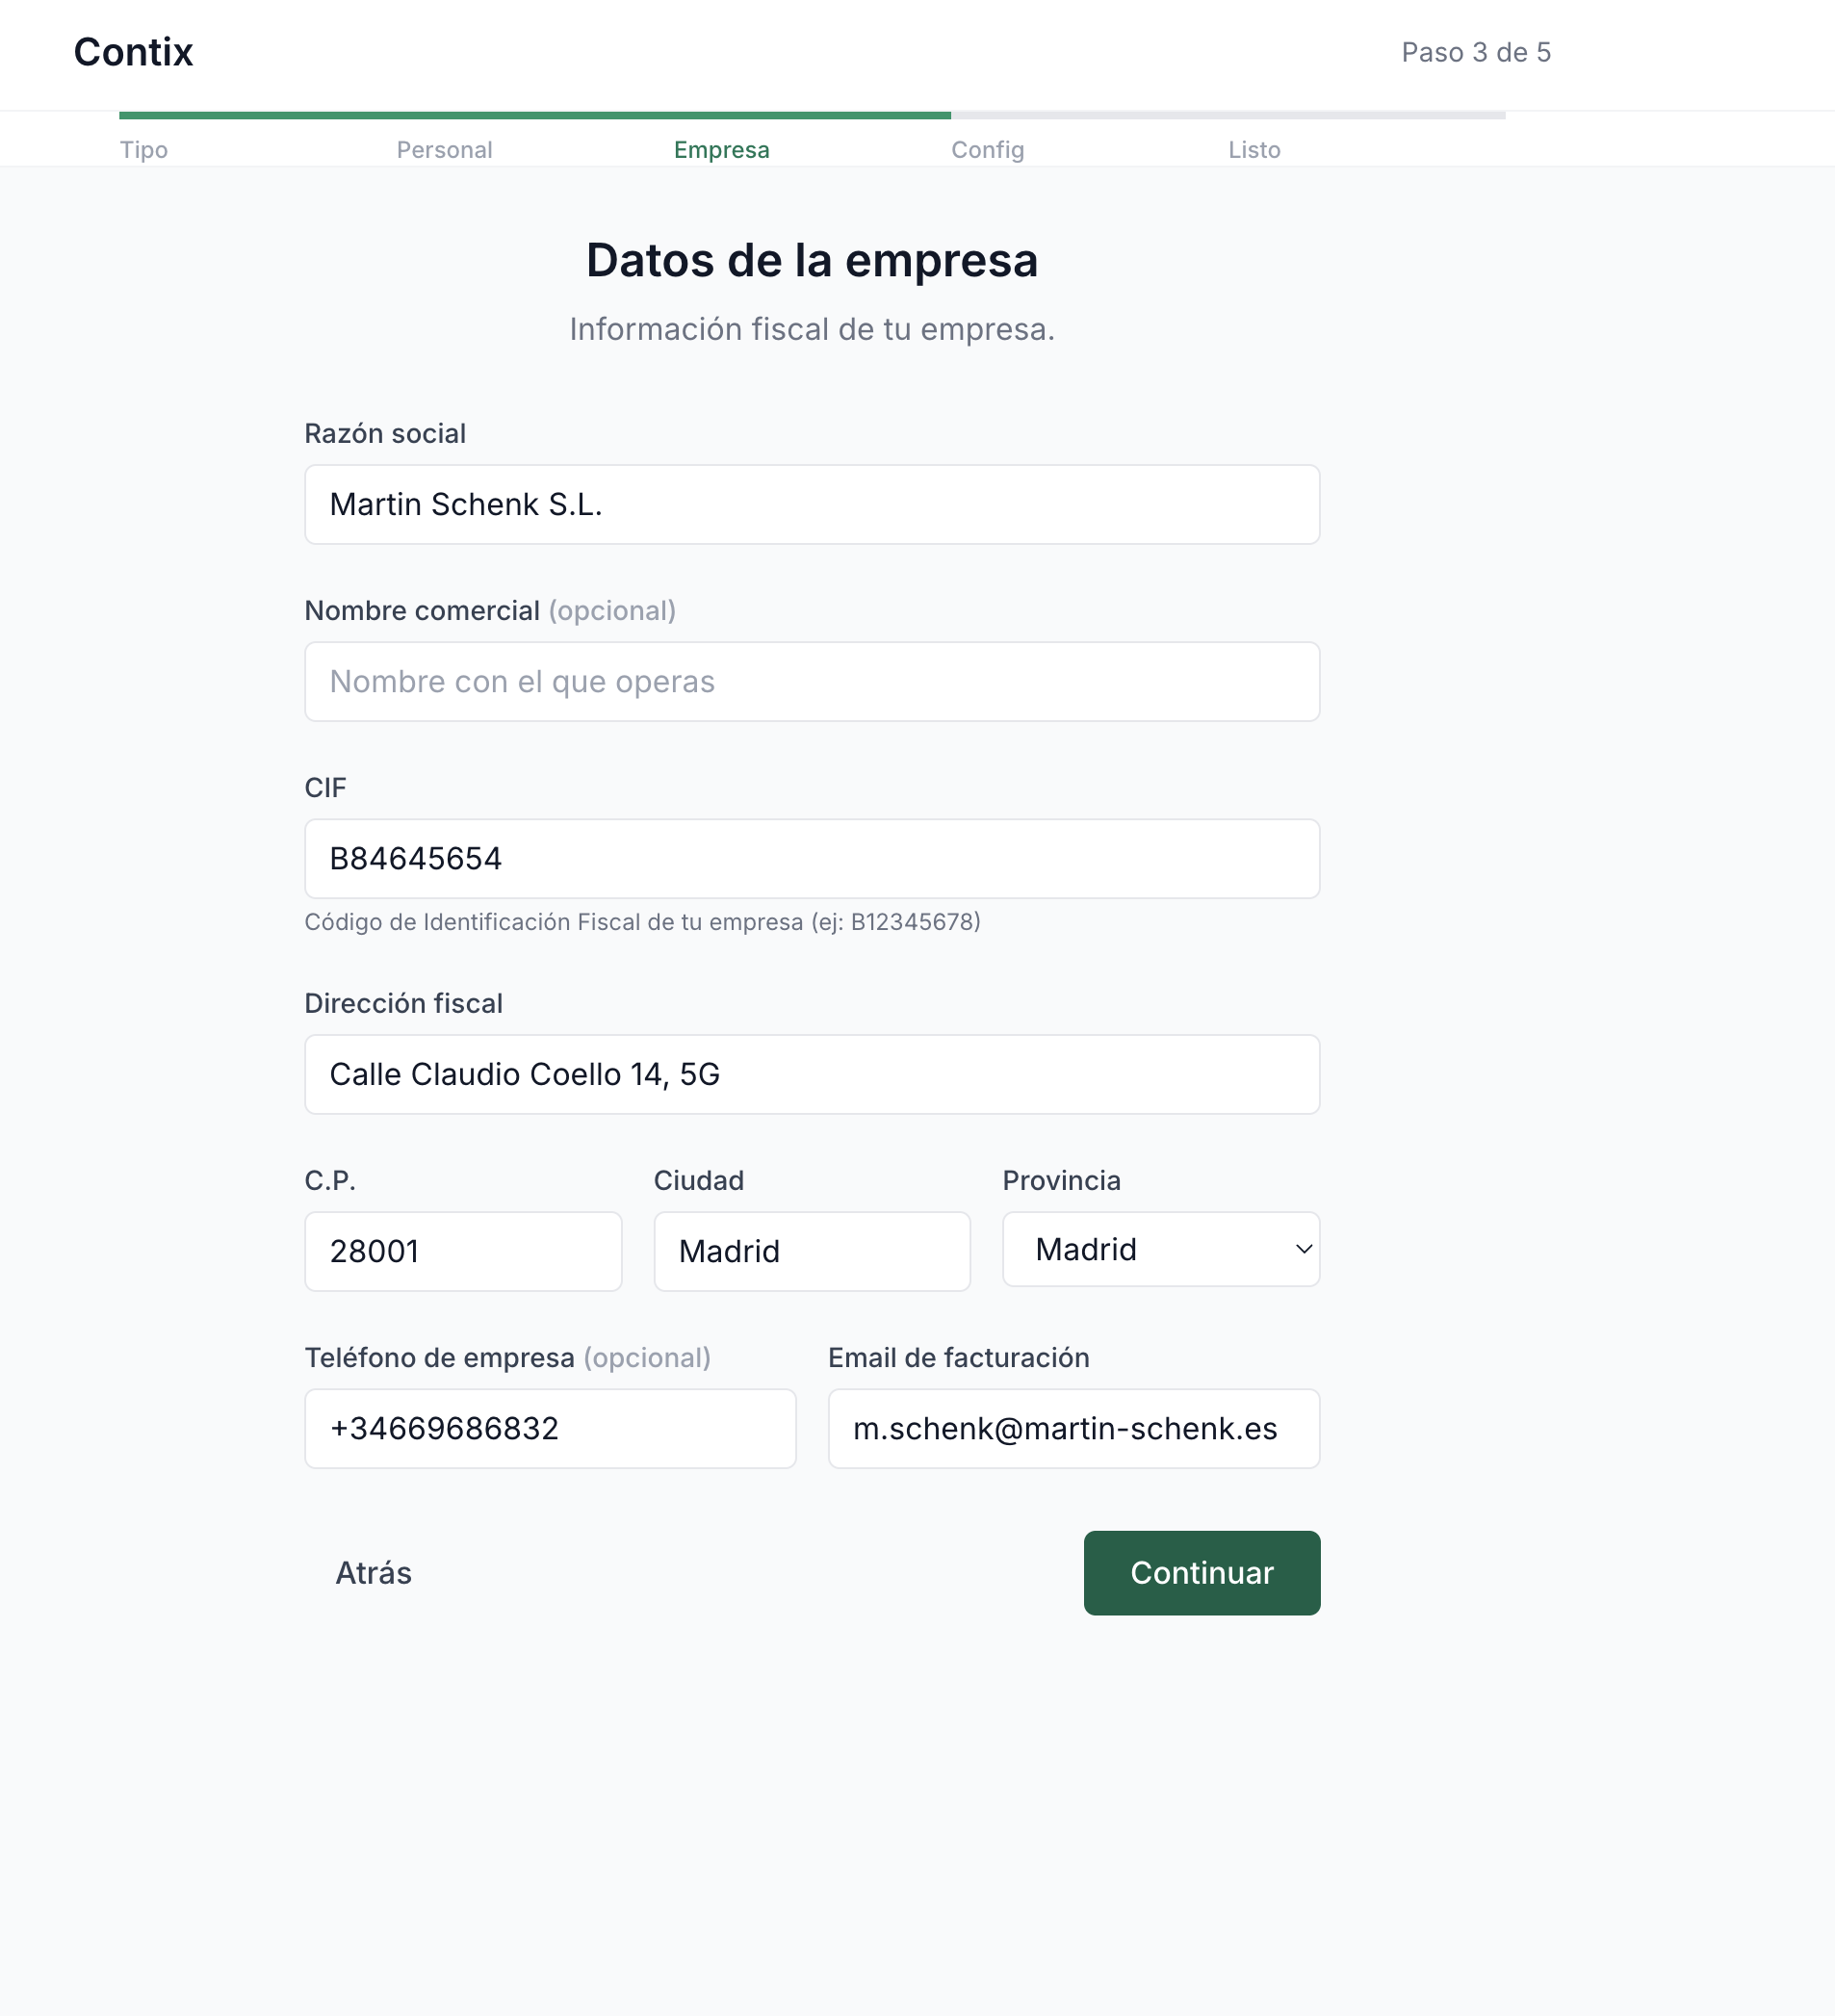This screenshot has width=1835, height=2016.
Task: Click the Continuar button
Action: pyautogui.click(x=1201, y=1573)
